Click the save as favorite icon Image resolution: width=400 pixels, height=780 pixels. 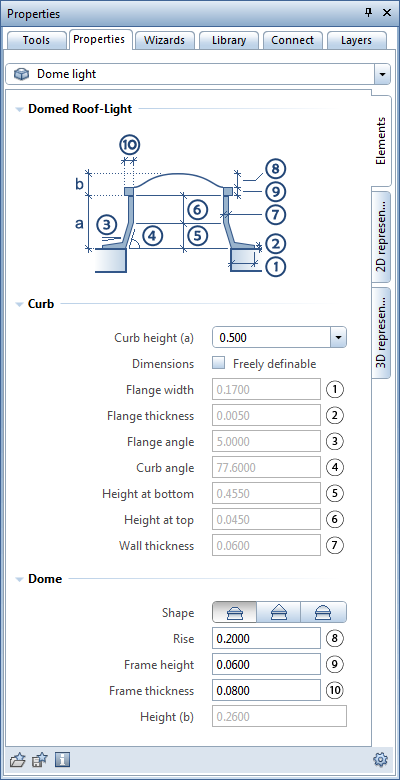tap(40, 760)
